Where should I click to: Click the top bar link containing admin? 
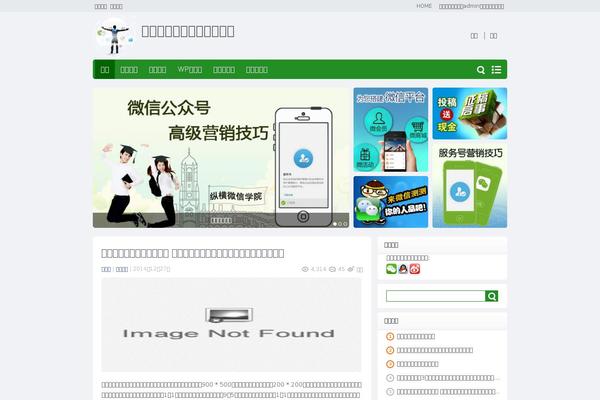[471, 6]
